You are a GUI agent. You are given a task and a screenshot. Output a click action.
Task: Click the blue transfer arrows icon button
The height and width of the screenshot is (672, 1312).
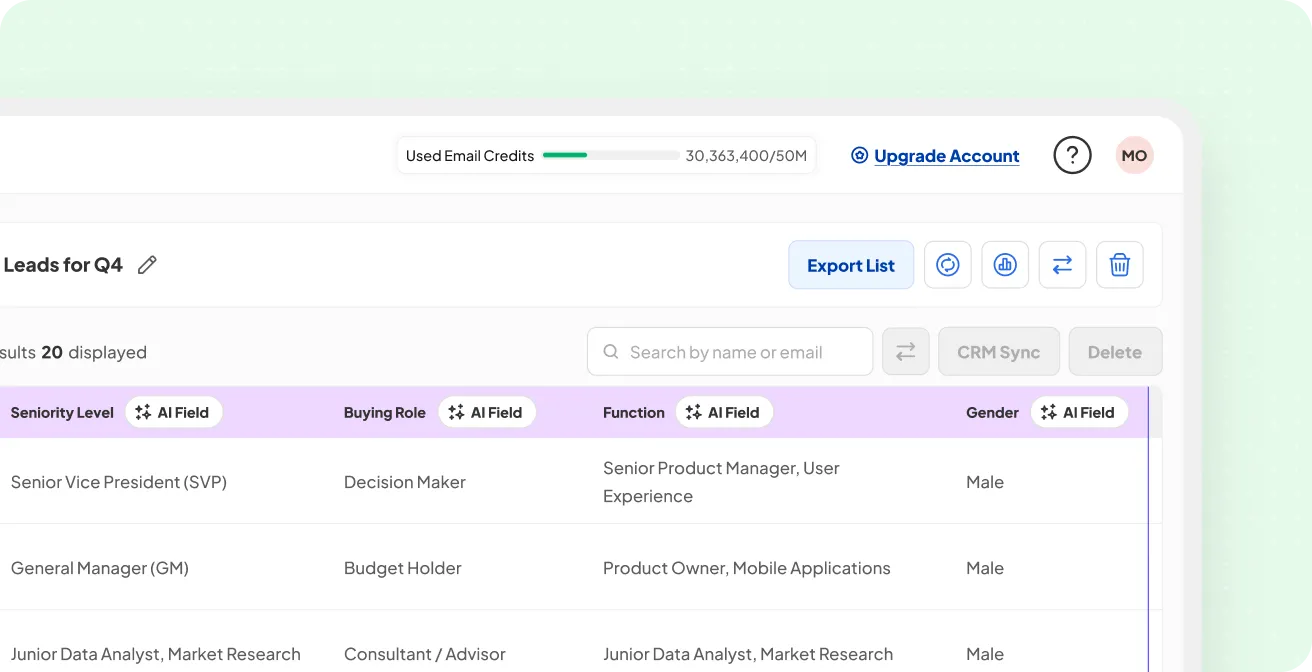1062,265
